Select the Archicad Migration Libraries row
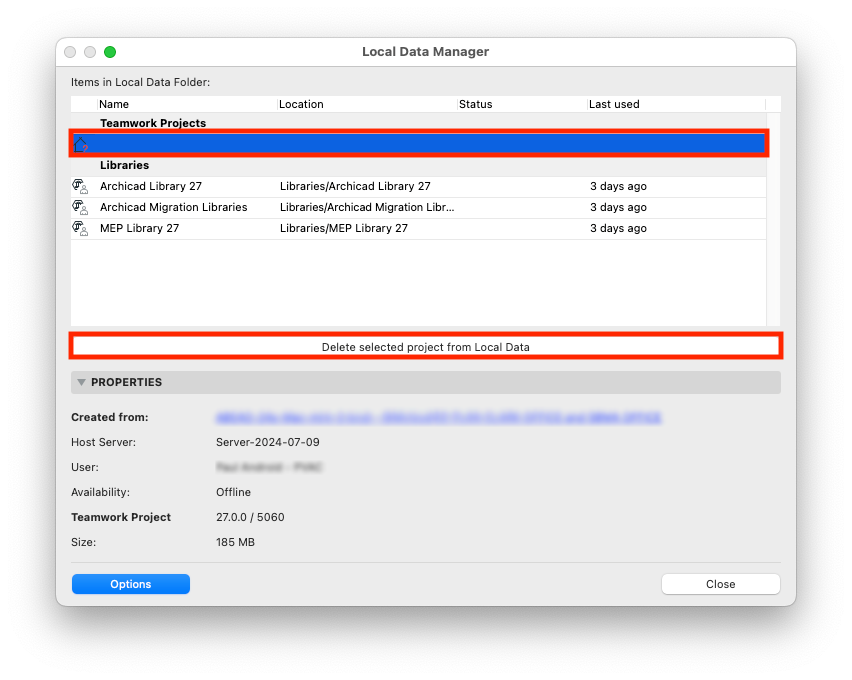 click(418, 207)
